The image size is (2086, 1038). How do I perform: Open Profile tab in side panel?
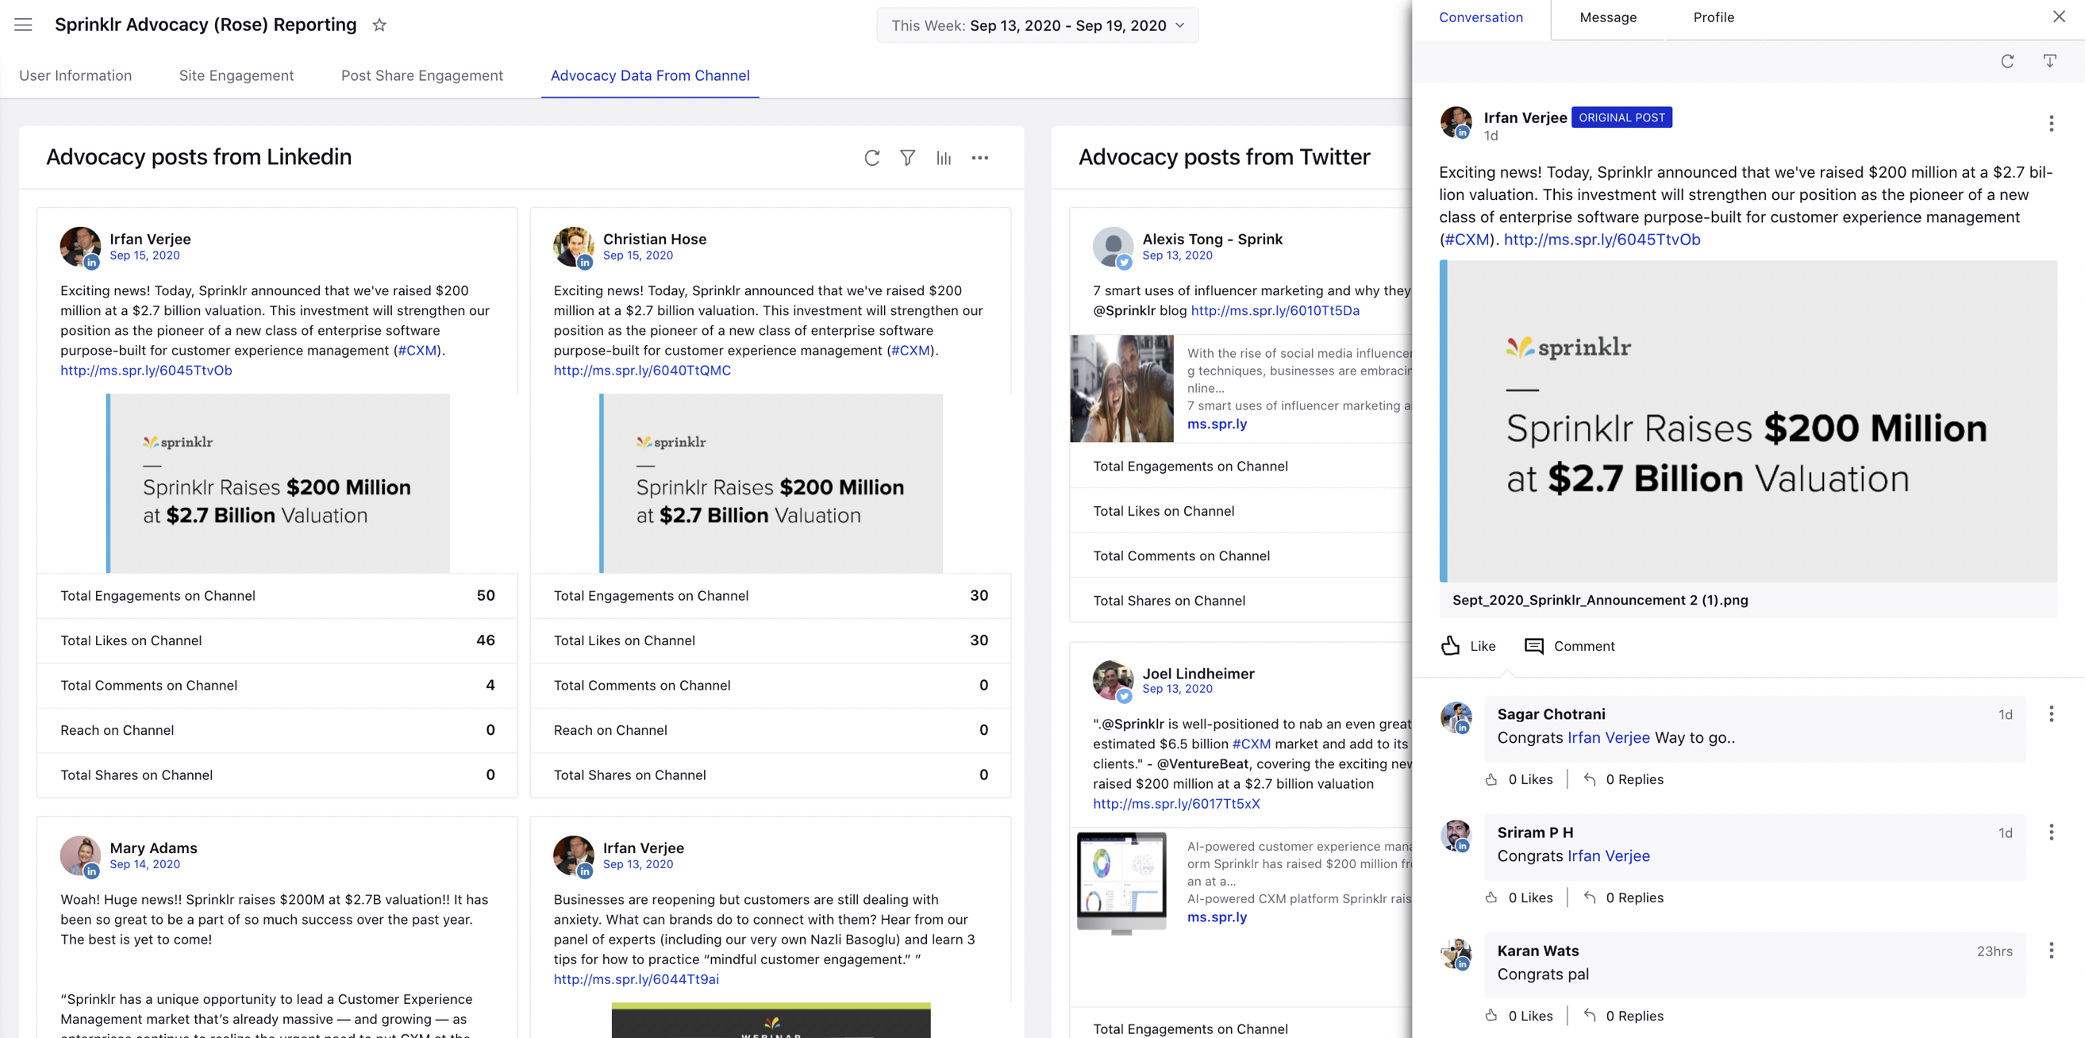pos(1713,18)
